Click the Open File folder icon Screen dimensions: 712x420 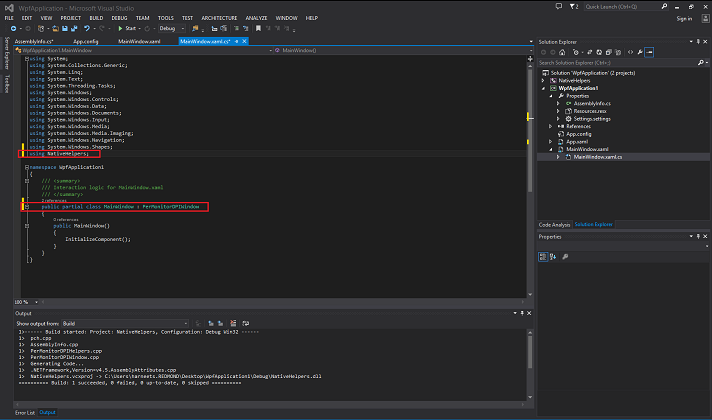pos(55,29)
